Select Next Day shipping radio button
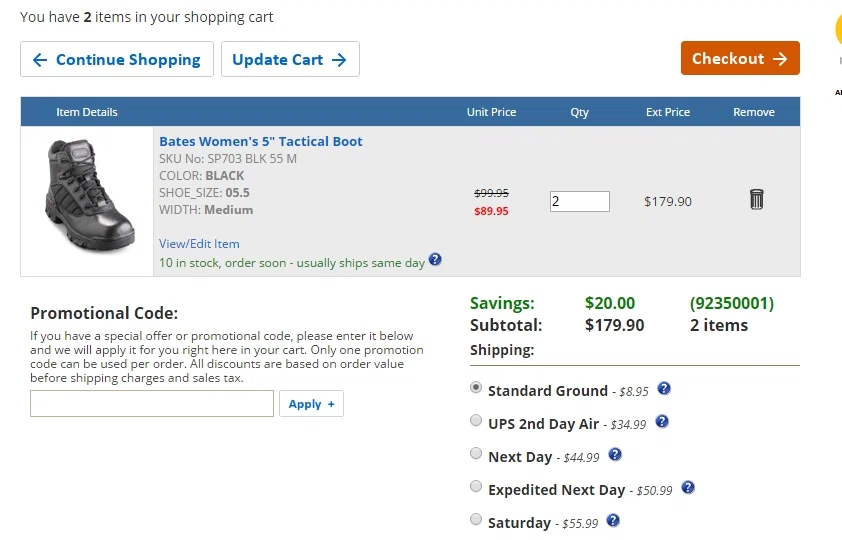The image size is (842, 540). [x=476, y=454]
